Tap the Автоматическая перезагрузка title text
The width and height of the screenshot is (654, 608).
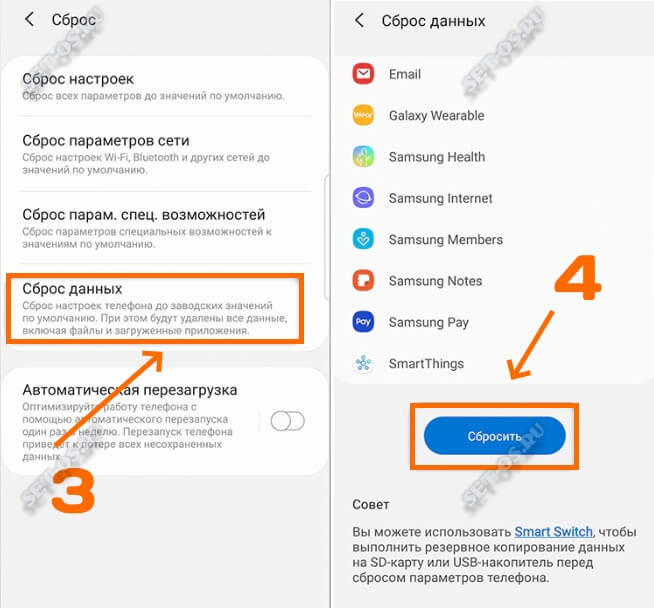pos(130,390)
